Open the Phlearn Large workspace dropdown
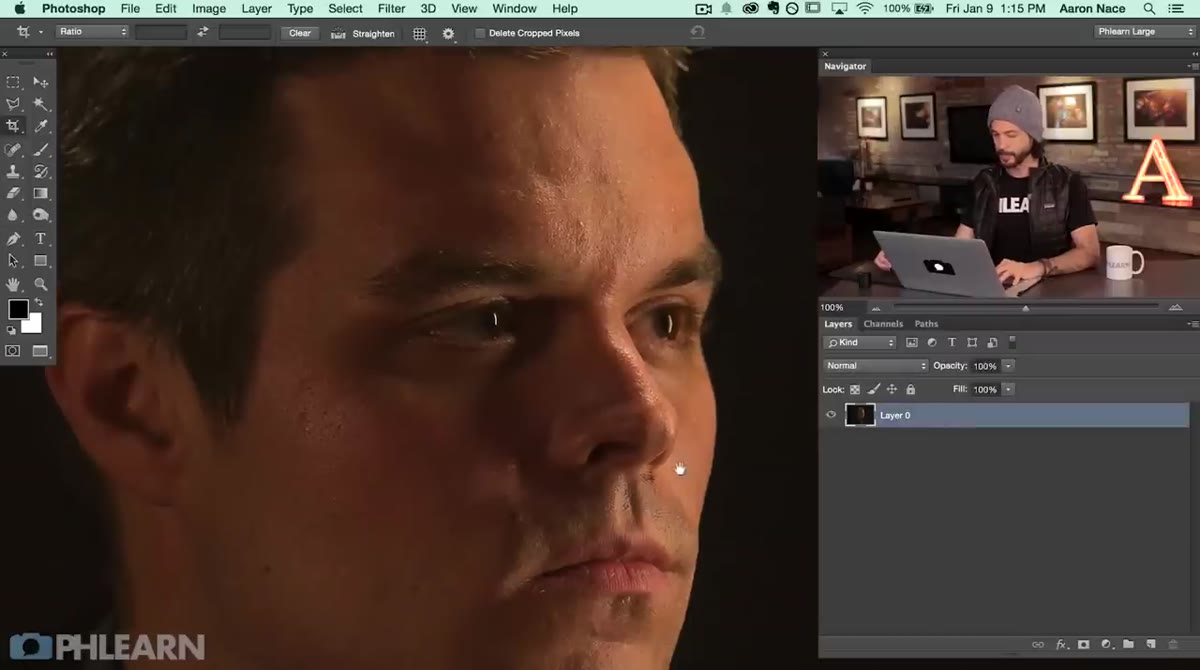Viewport: 1200px width, 670px height. 1145,32
